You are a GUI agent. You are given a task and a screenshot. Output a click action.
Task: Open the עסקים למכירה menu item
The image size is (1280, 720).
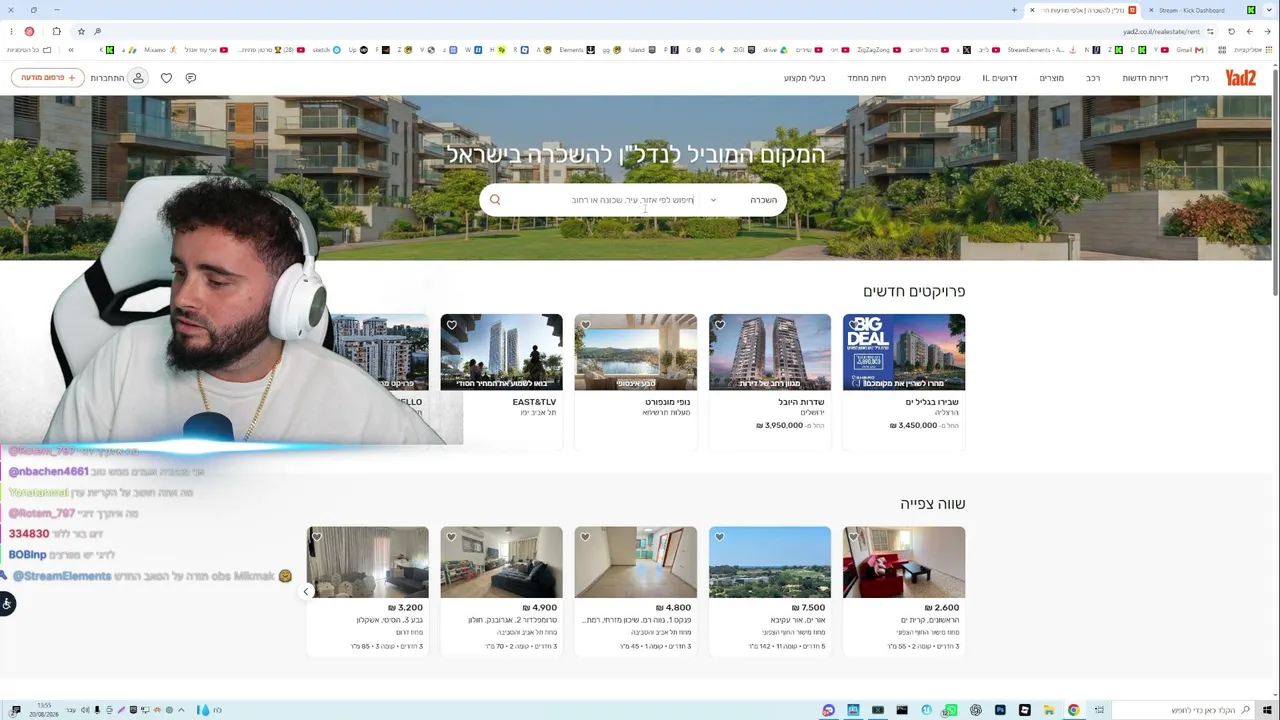pyautogui.click(x=934, y=78)
